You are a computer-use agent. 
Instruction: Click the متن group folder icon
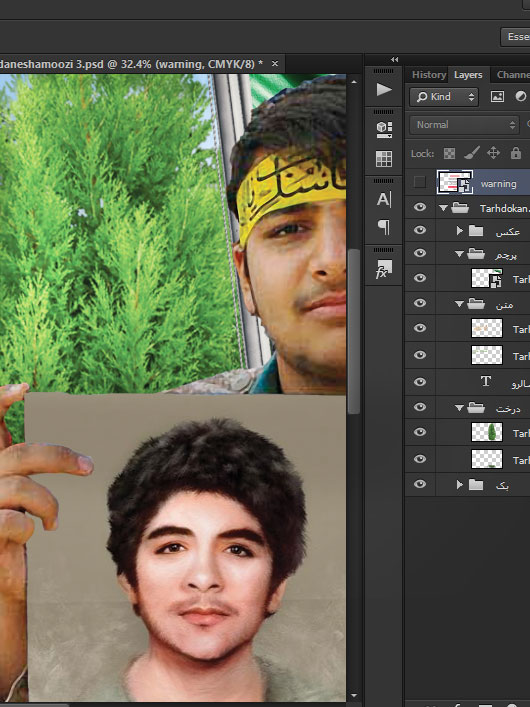476,304
